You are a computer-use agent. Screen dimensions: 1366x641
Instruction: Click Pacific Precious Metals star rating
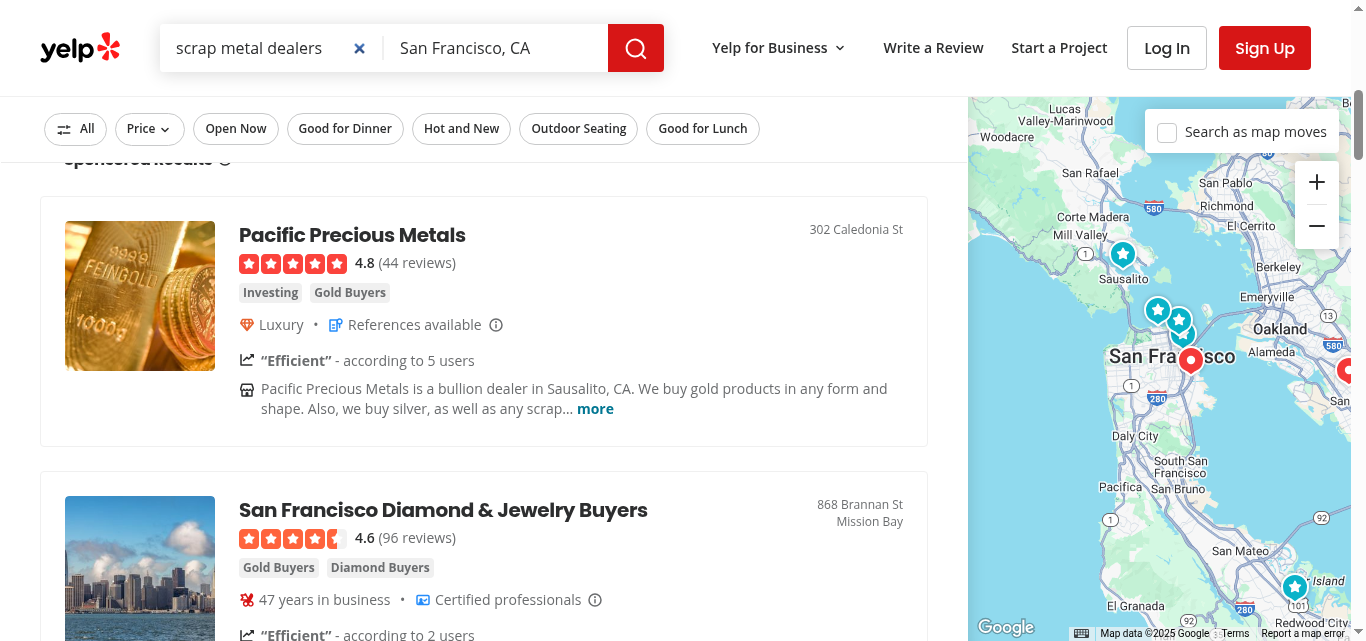(293, 264)
